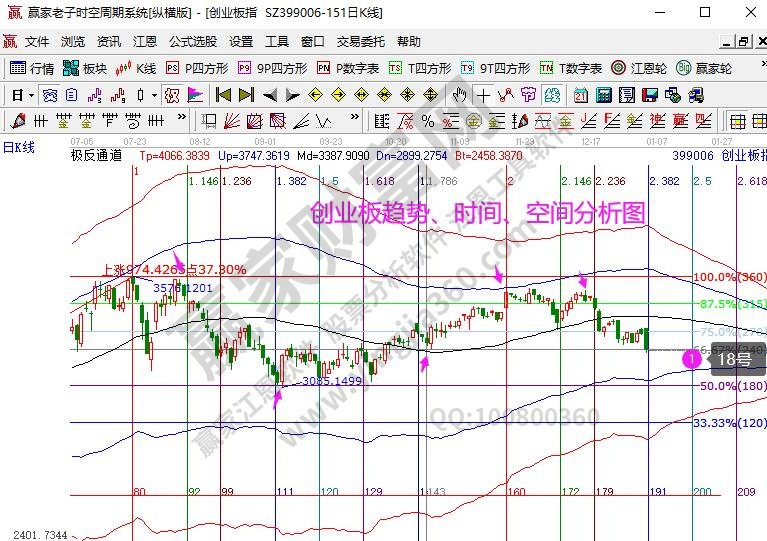Open the 交易委托 menu
The width and height of the screenshot is (767, 541).
pos(360,42)
